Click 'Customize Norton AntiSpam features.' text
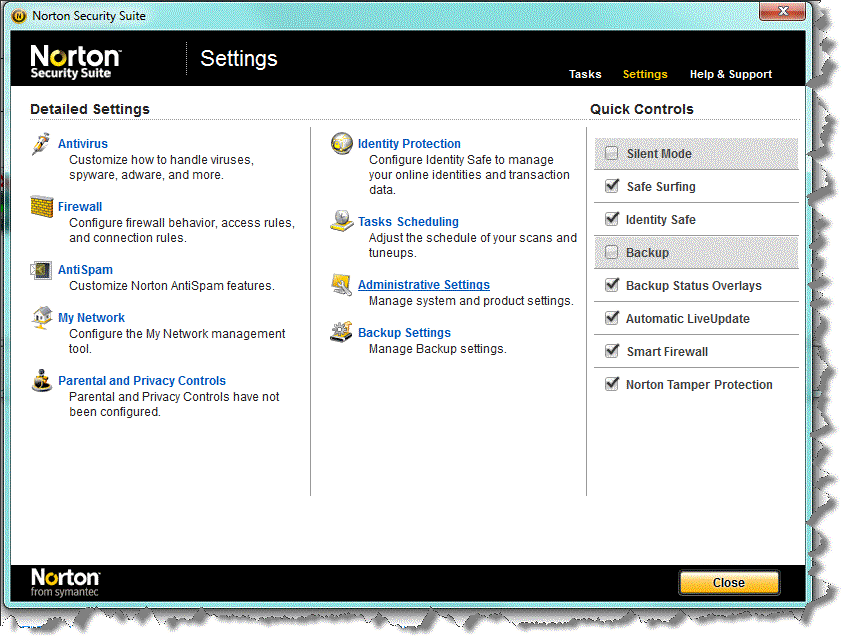This screenshot has width=843, height=637. pyautogui.click(x=172, y=285)
